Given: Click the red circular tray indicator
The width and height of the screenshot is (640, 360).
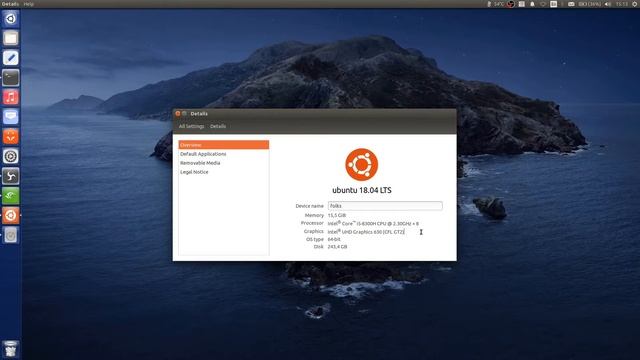Looking at the screenshot, I should click(511, 4).
